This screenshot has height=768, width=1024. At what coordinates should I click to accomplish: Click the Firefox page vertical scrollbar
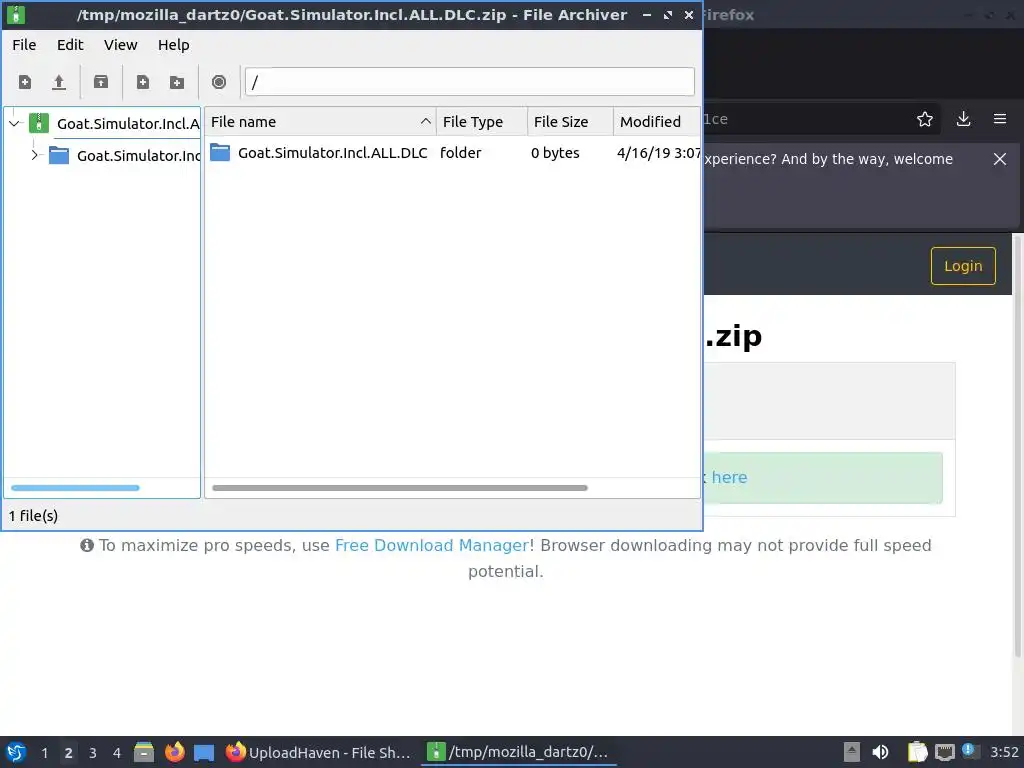point(1017,445)
